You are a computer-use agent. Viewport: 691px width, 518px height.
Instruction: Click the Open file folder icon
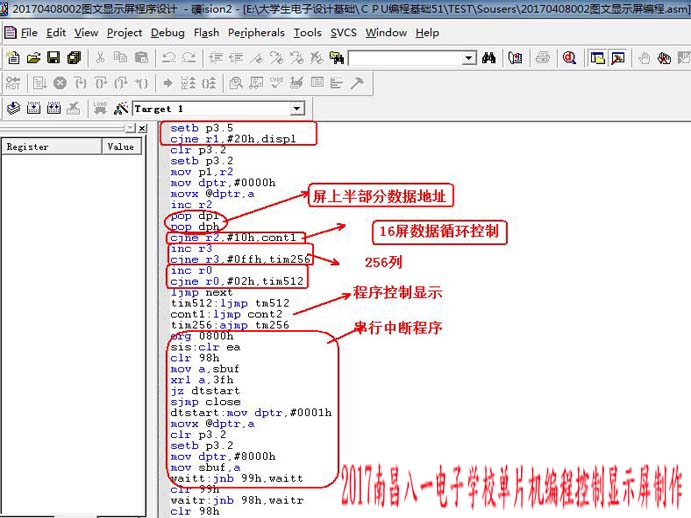tap(33, 58)
